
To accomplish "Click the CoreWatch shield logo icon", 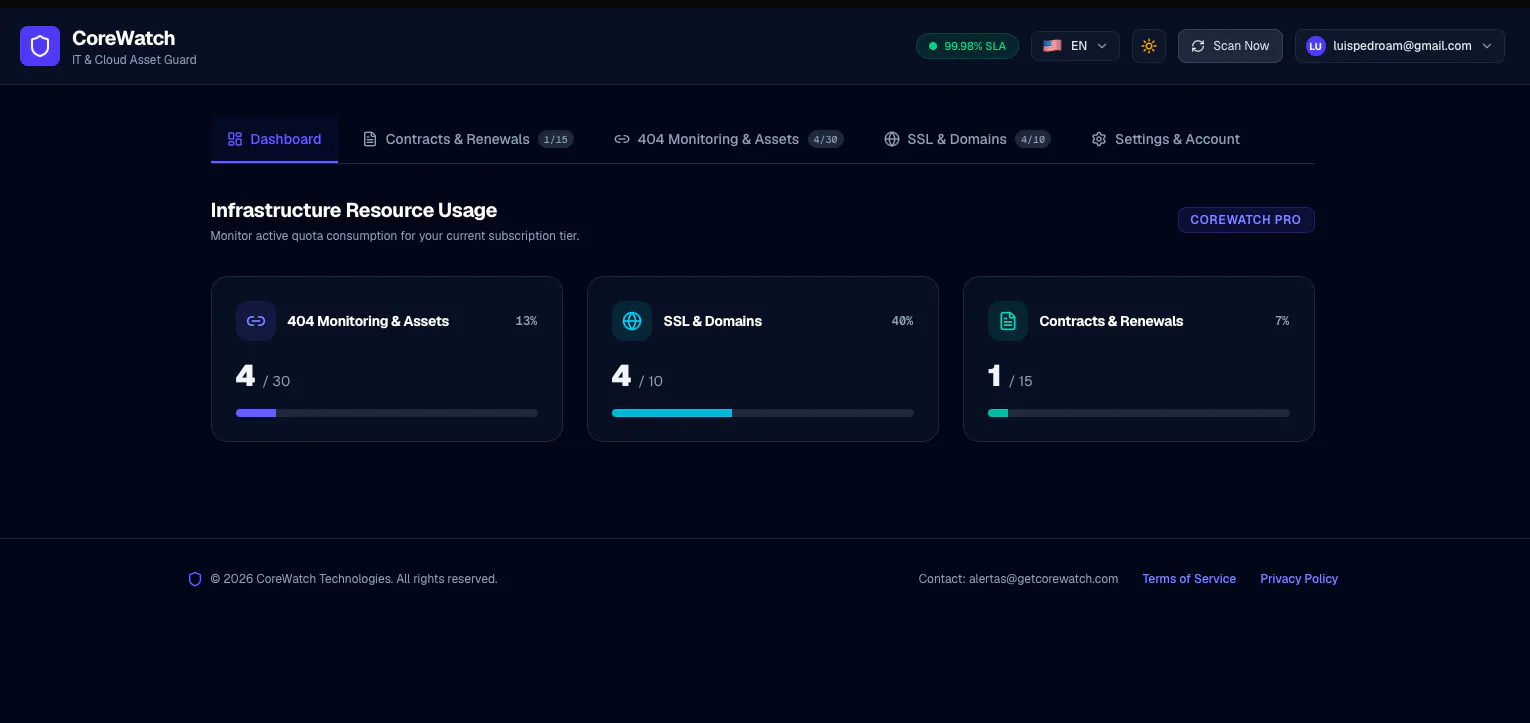I will pyautogui.click(x=40, y=46).
